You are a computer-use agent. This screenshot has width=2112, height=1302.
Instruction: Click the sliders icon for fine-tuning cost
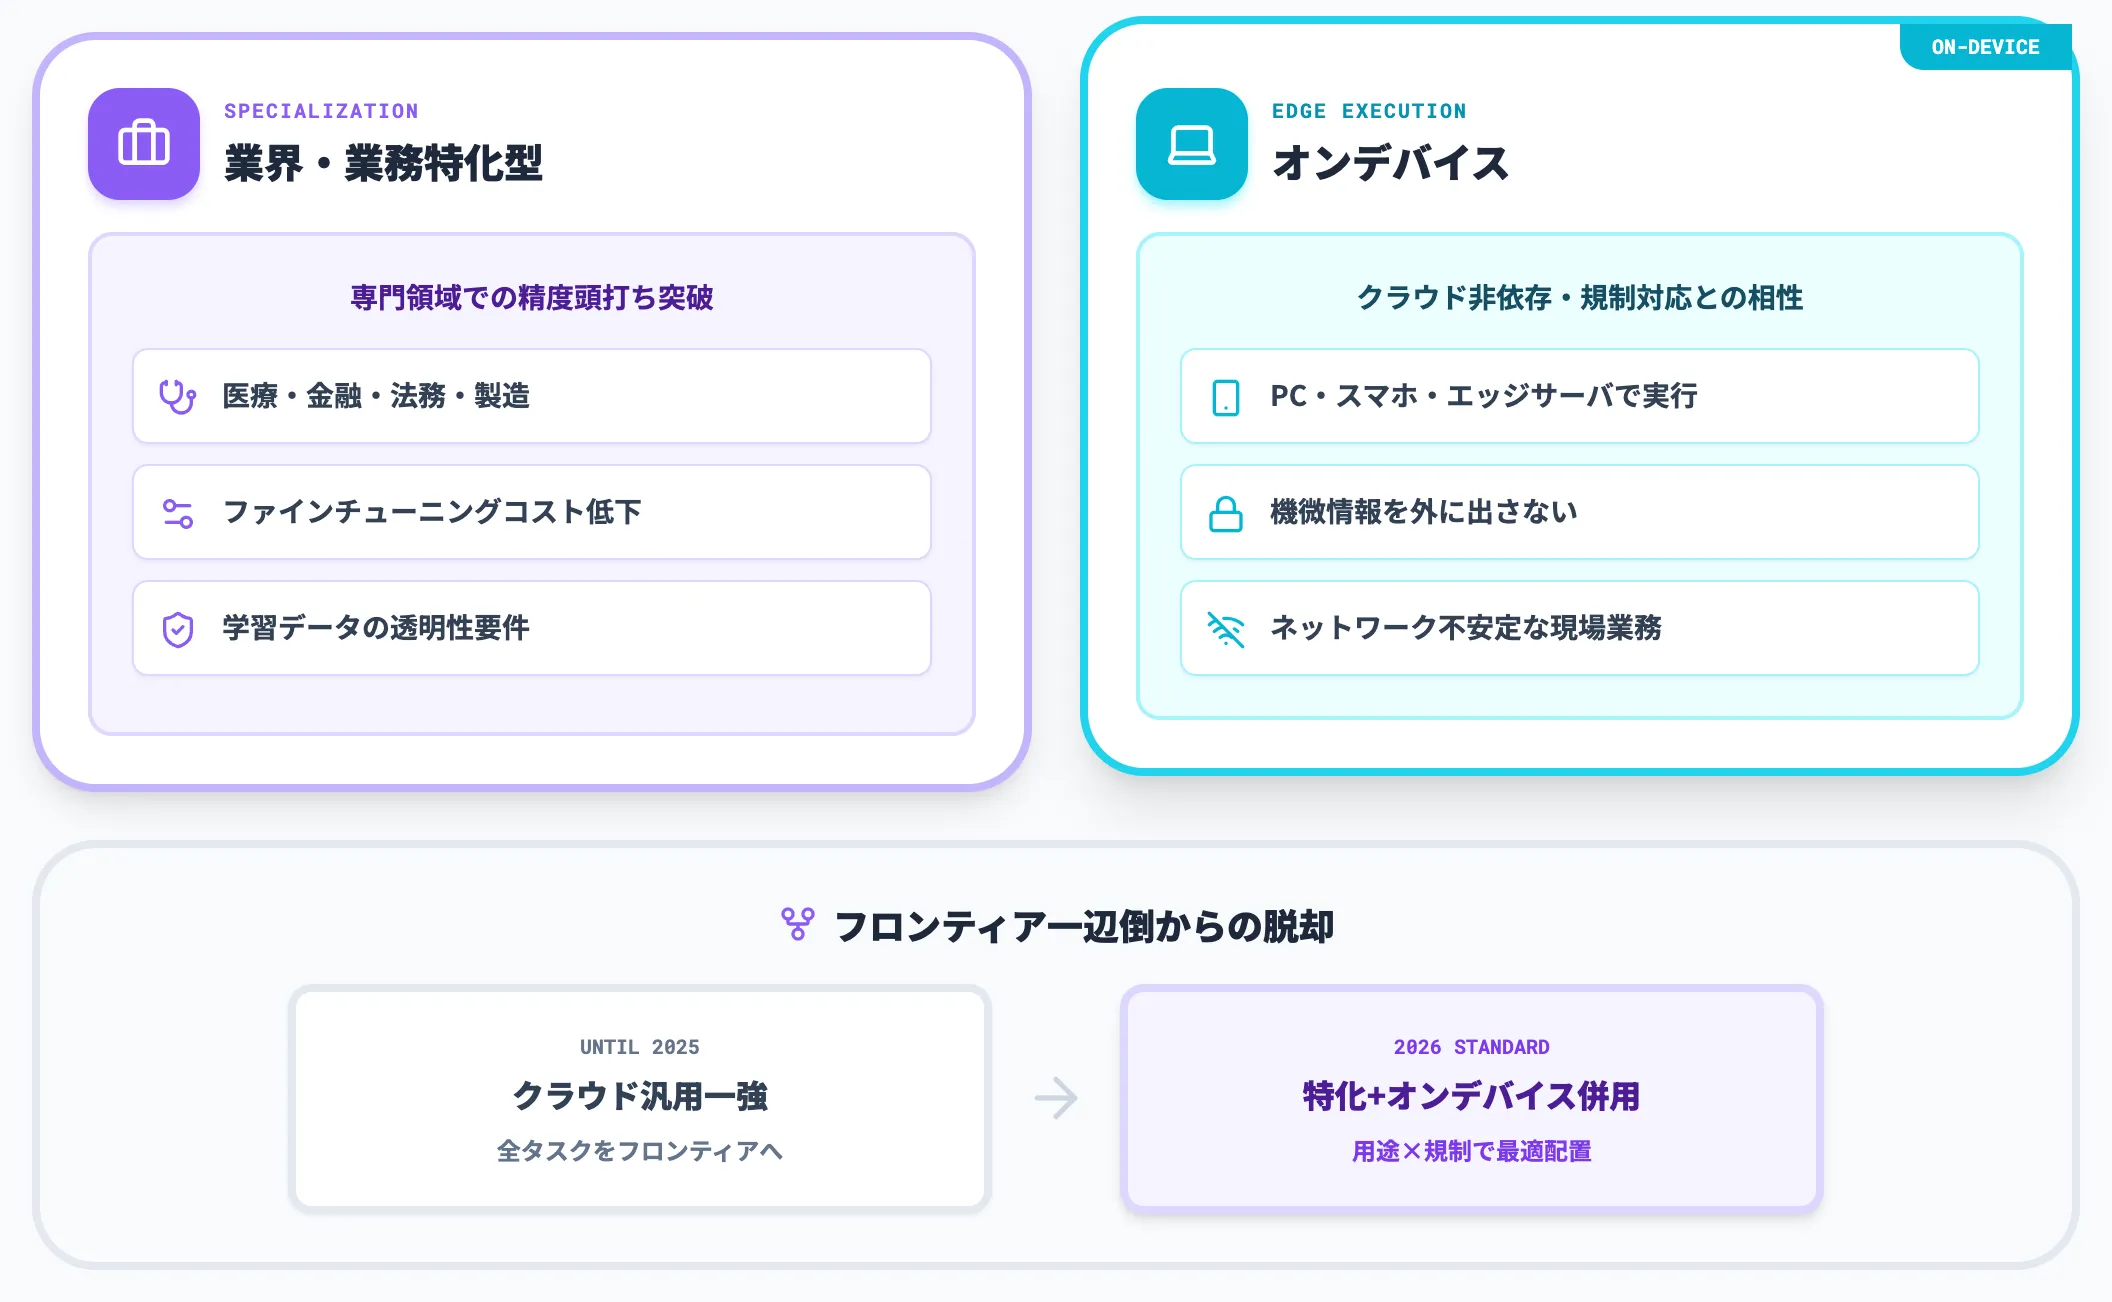tap(178, 513)
